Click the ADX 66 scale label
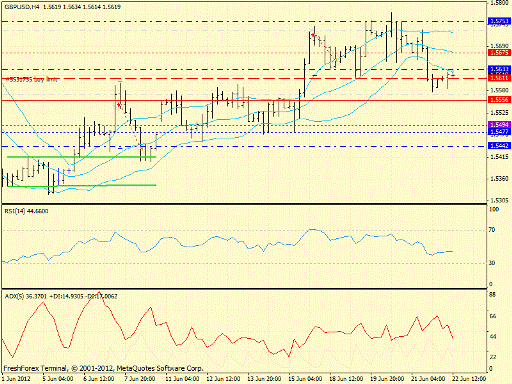 492,316
